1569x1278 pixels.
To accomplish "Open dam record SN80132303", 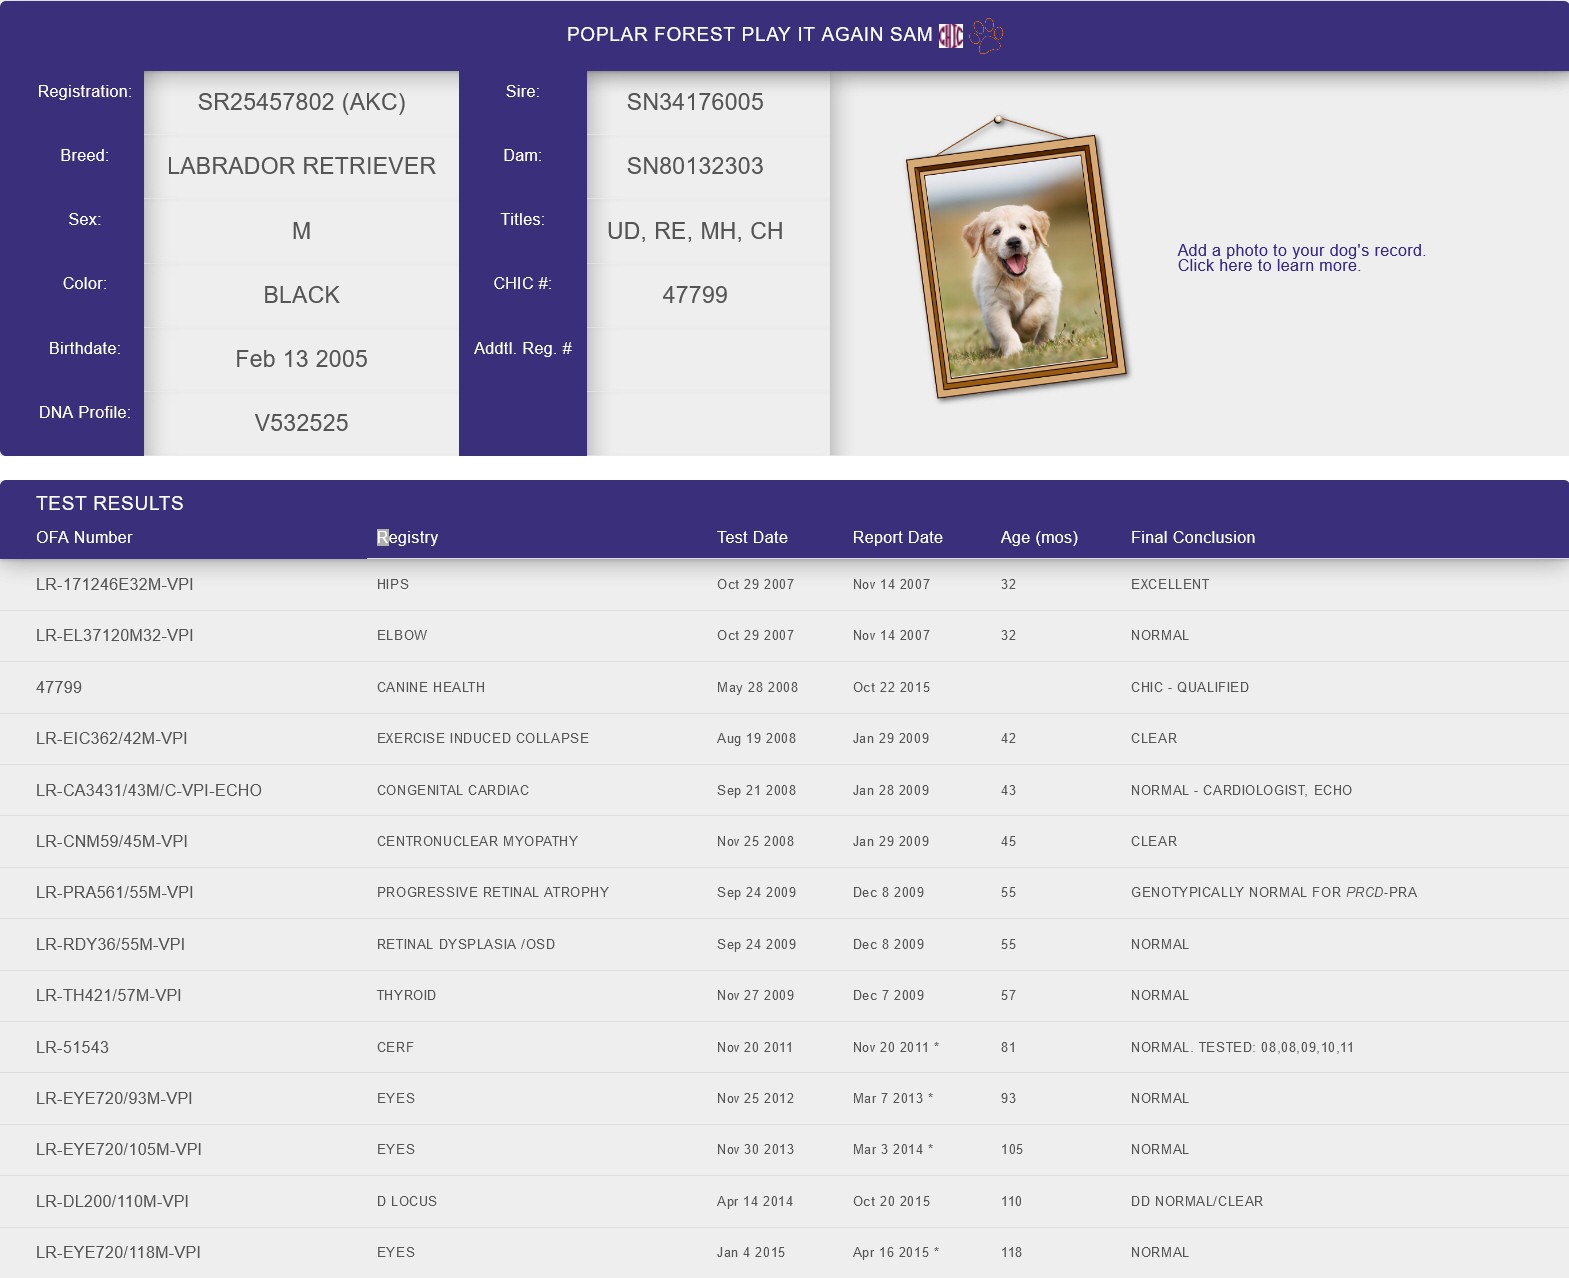I will click(x=695, y=166).
